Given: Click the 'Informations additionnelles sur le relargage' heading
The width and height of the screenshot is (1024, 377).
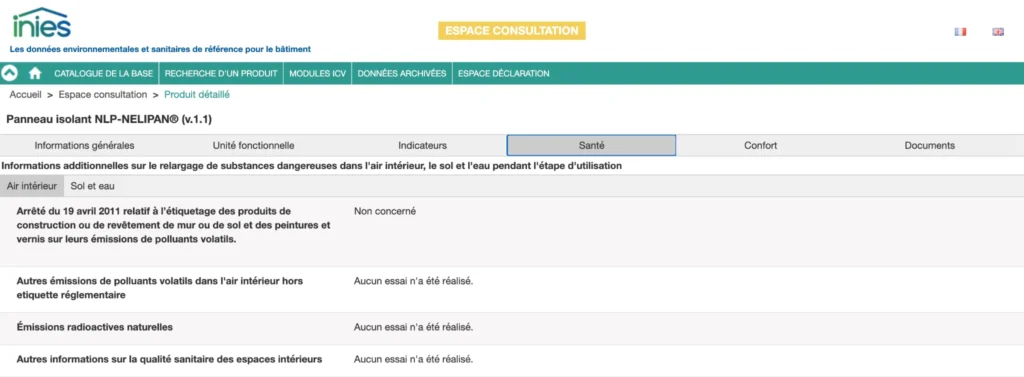Looking at the screenshot, I should point(312,166).
